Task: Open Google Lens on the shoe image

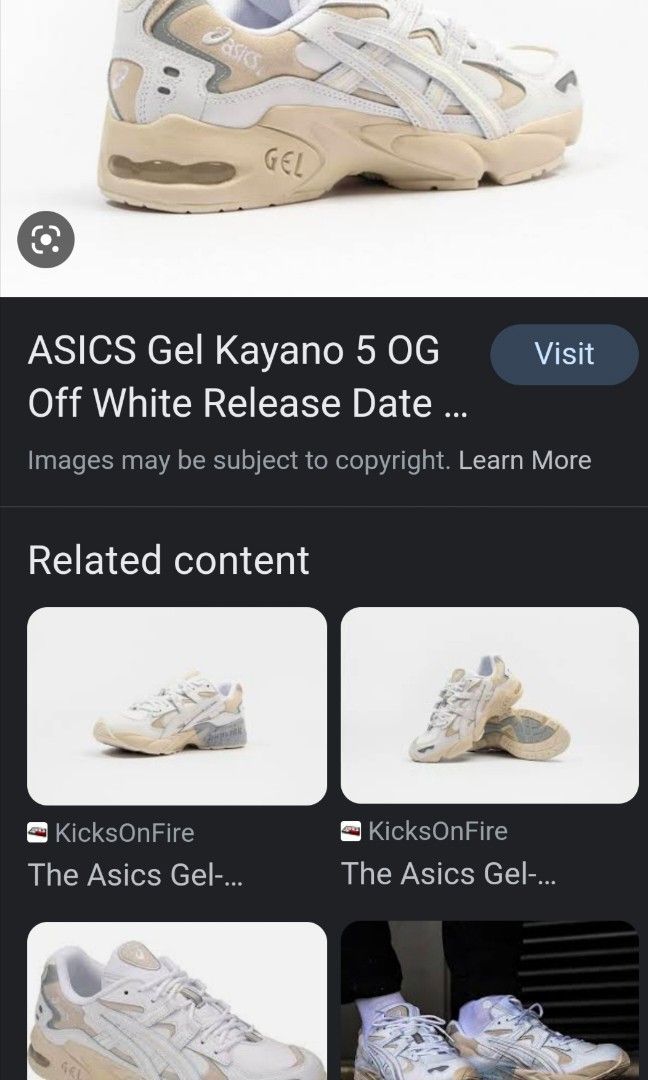Action: tap(45, 239)
